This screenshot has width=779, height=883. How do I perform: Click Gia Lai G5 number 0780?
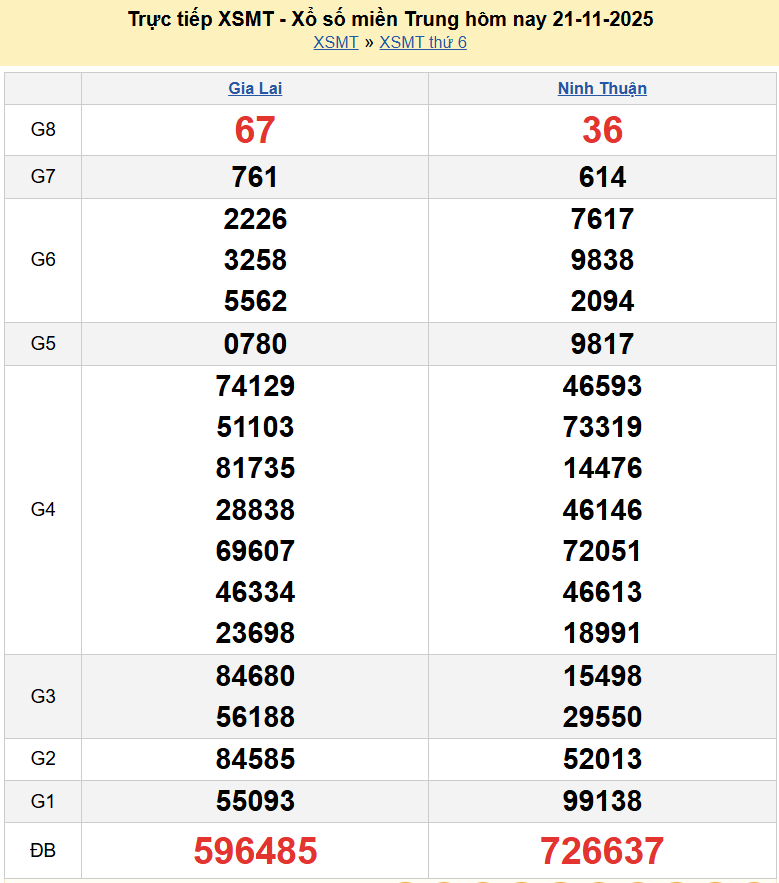[x=255, y=344]
